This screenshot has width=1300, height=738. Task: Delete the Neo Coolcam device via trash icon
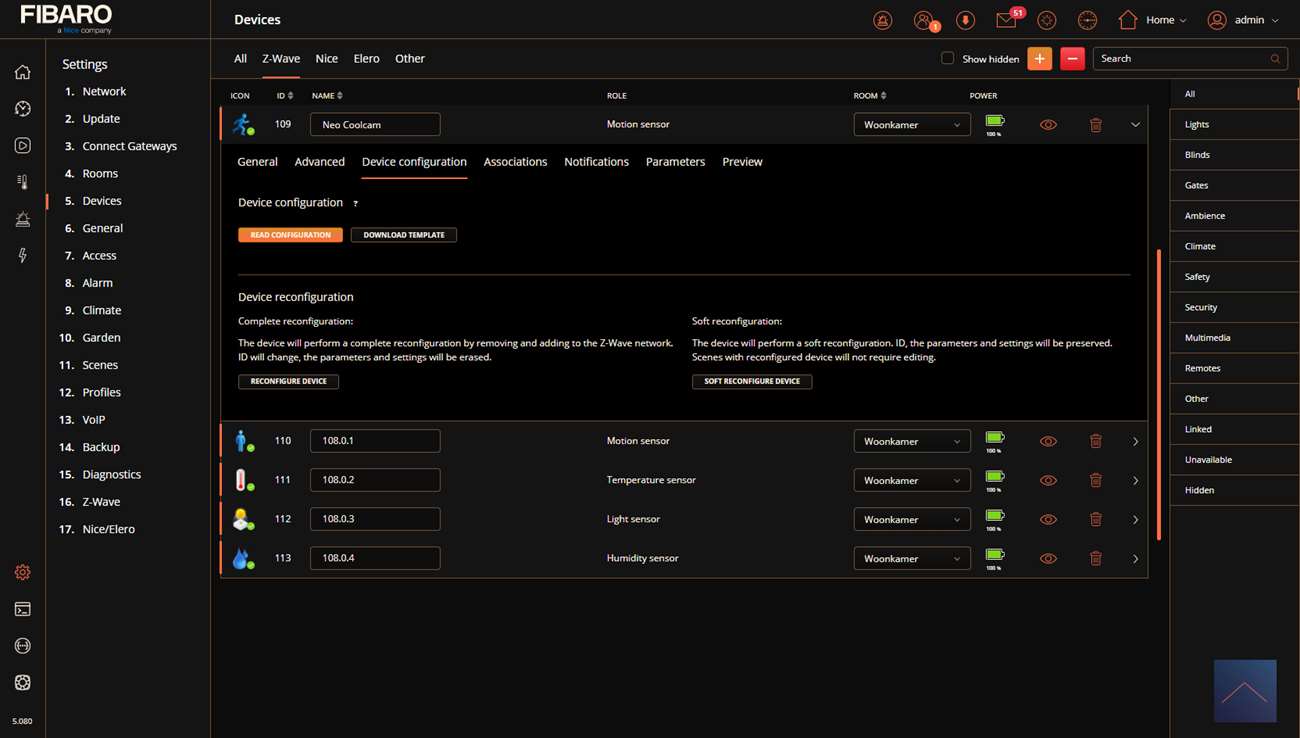click(x=1095, y=125)
